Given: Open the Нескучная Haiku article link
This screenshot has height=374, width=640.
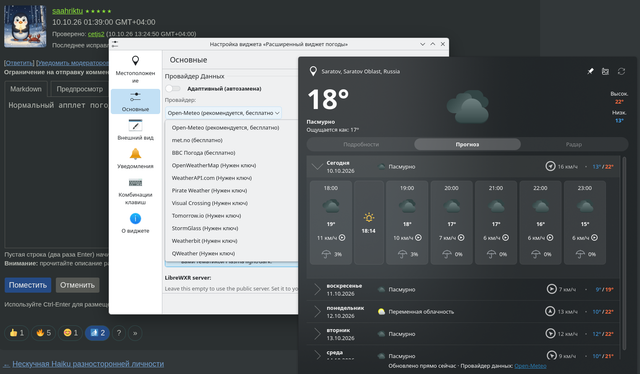Looking at the screenshot, I should tap(88, 364).
